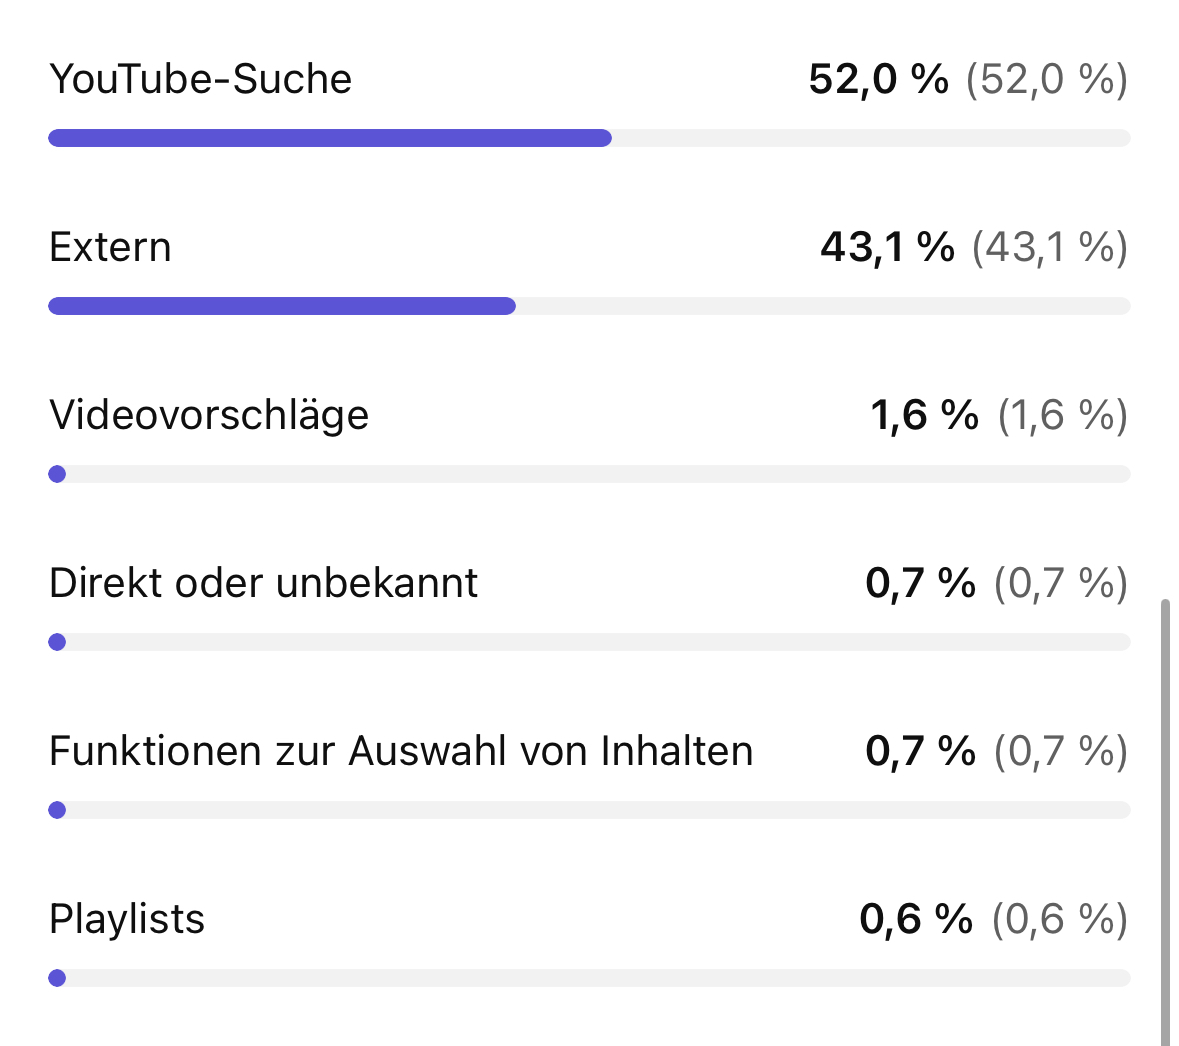Open Funktionen zur Auswahl von Inhalten

click(400, 751)
